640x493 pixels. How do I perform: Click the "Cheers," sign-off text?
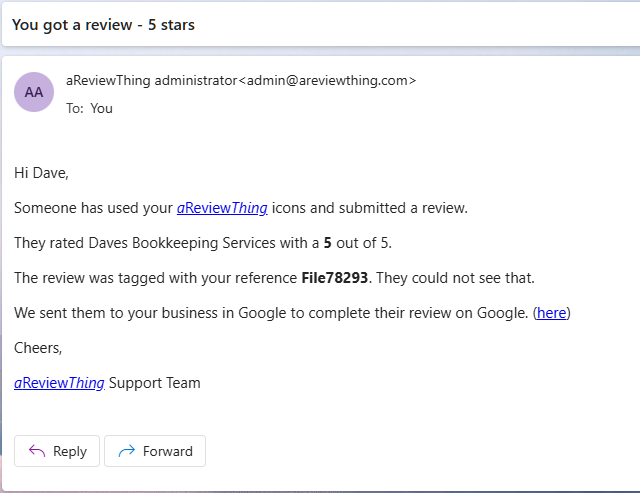click(x=38, y=347)
